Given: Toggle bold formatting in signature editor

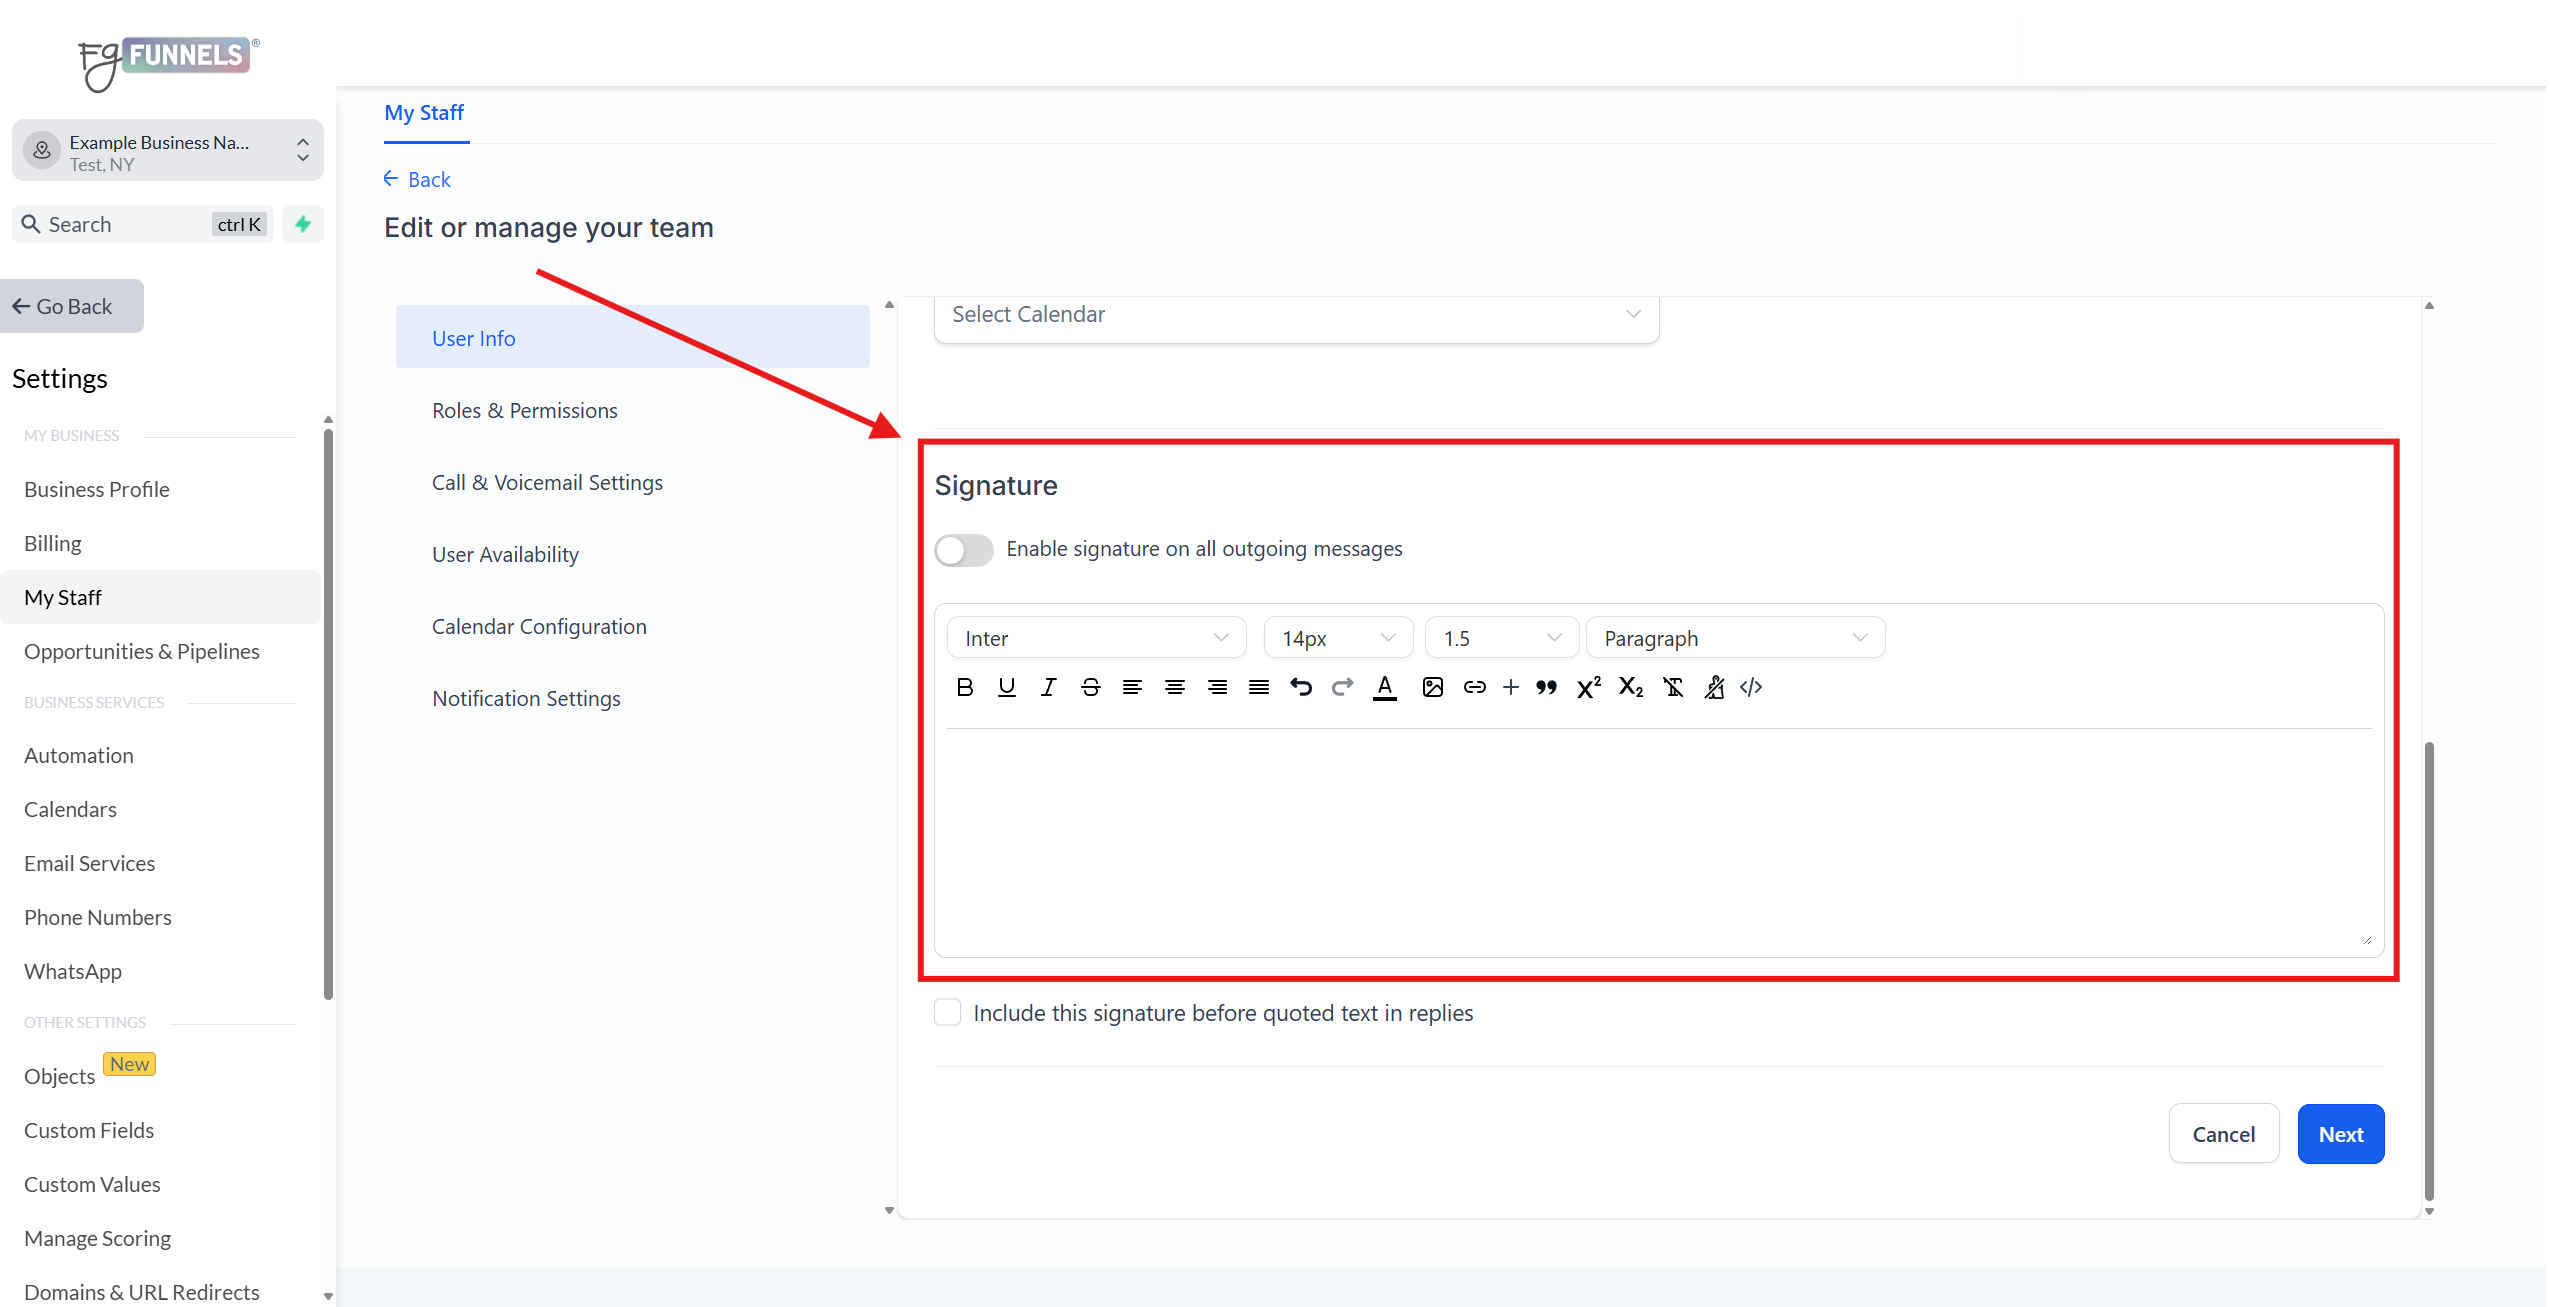Looking at the screenshot, I should tap(964, 687).
